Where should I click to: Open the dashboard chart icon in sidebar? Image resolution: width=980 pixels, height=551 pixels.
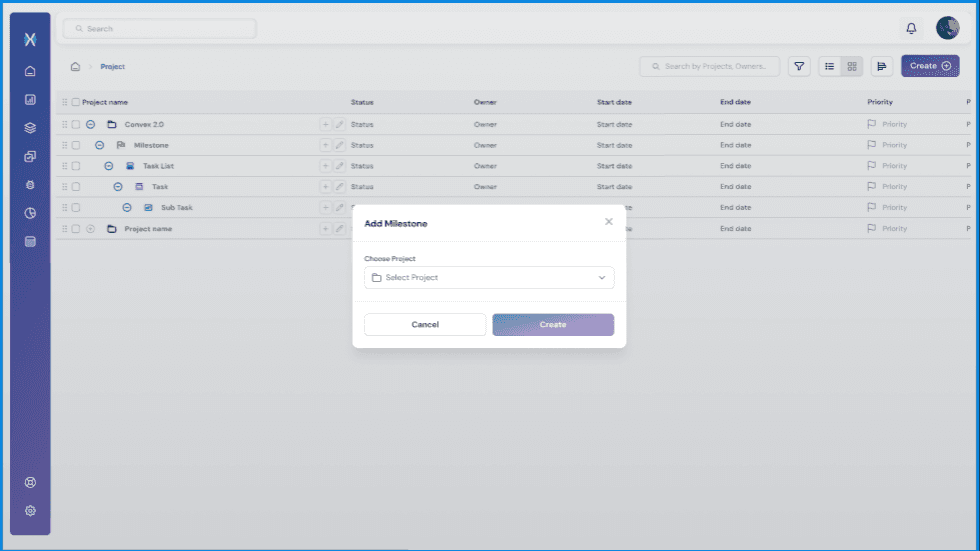30,99
